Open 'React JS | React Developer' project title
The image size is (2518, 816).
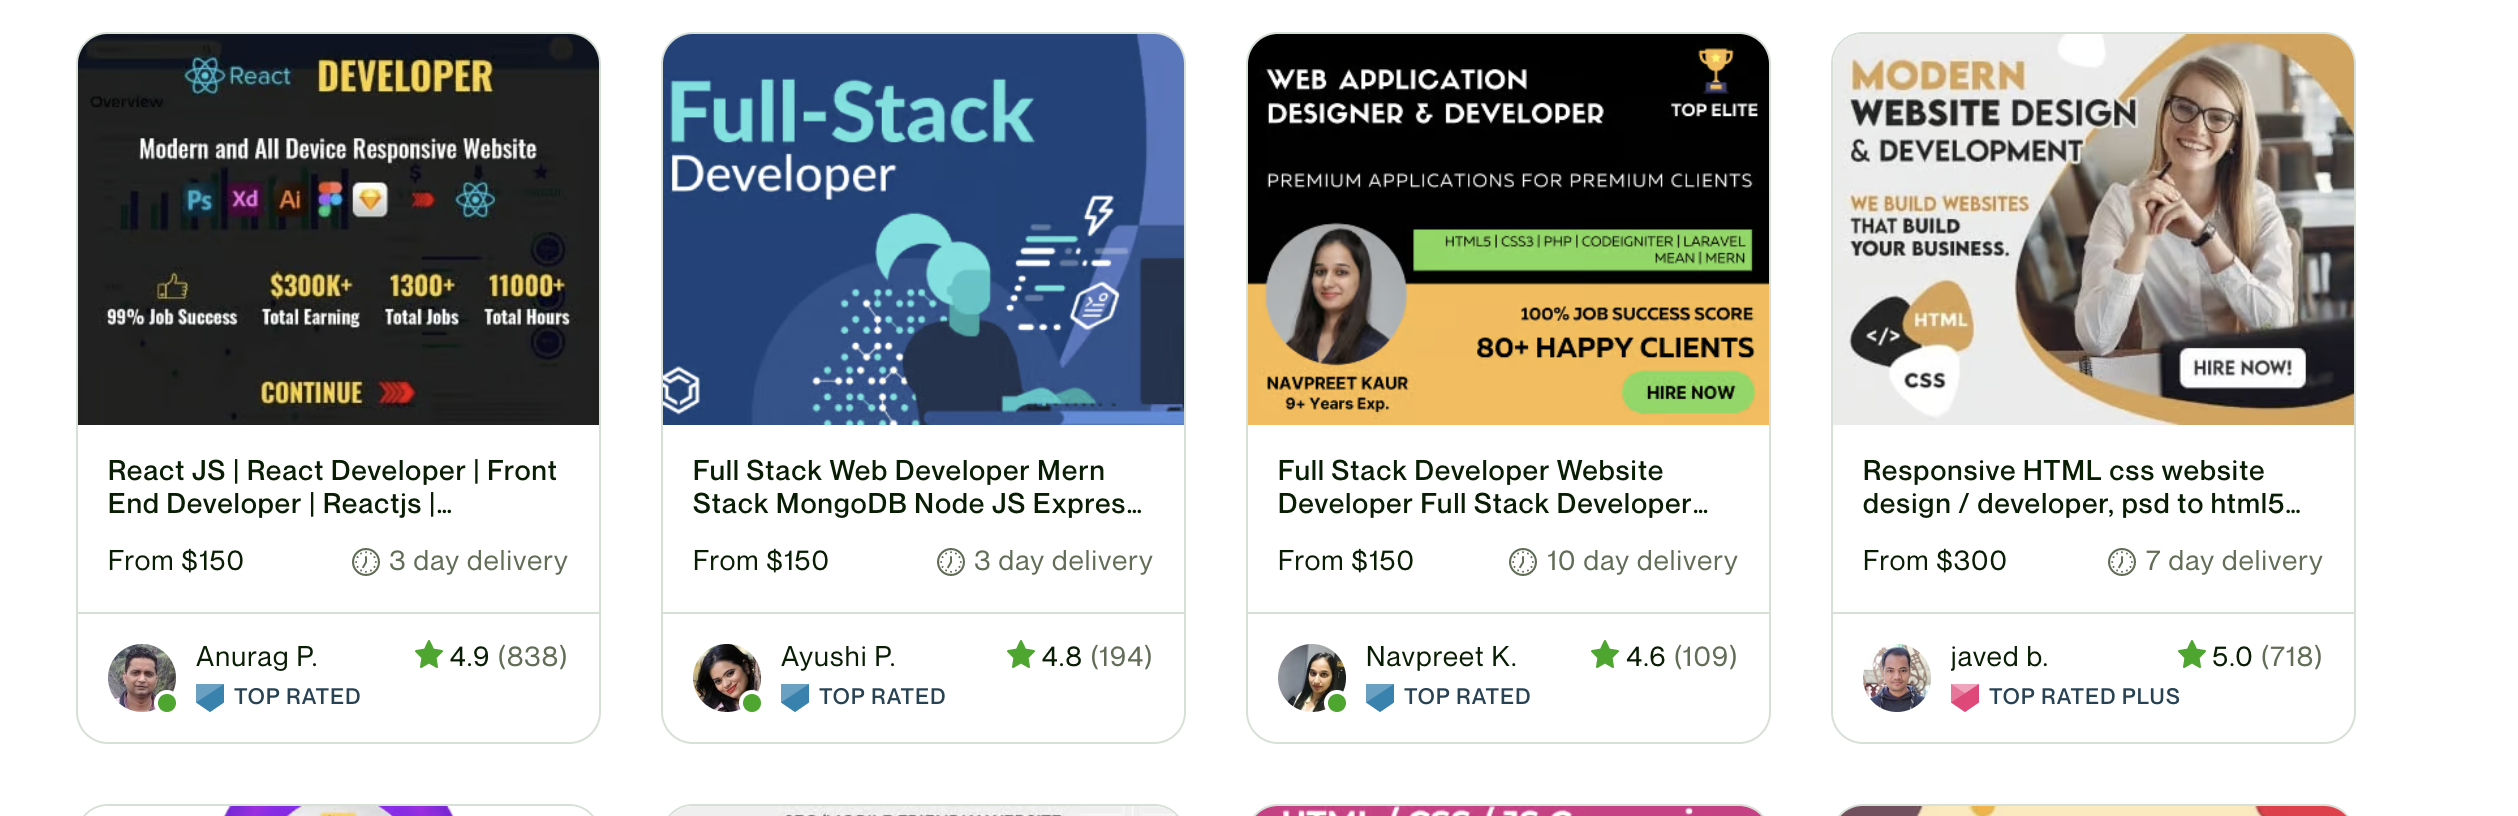[332, 487]
